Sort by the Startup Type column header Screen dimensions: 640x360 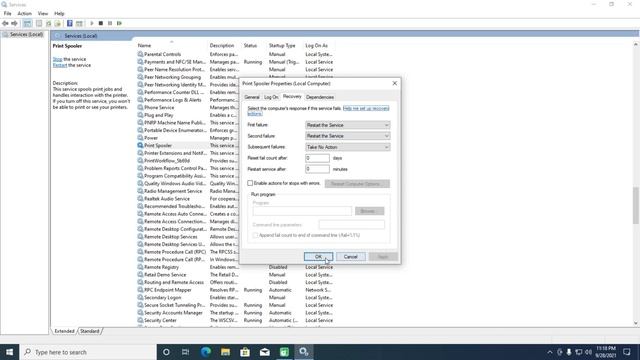pos(285,46)
